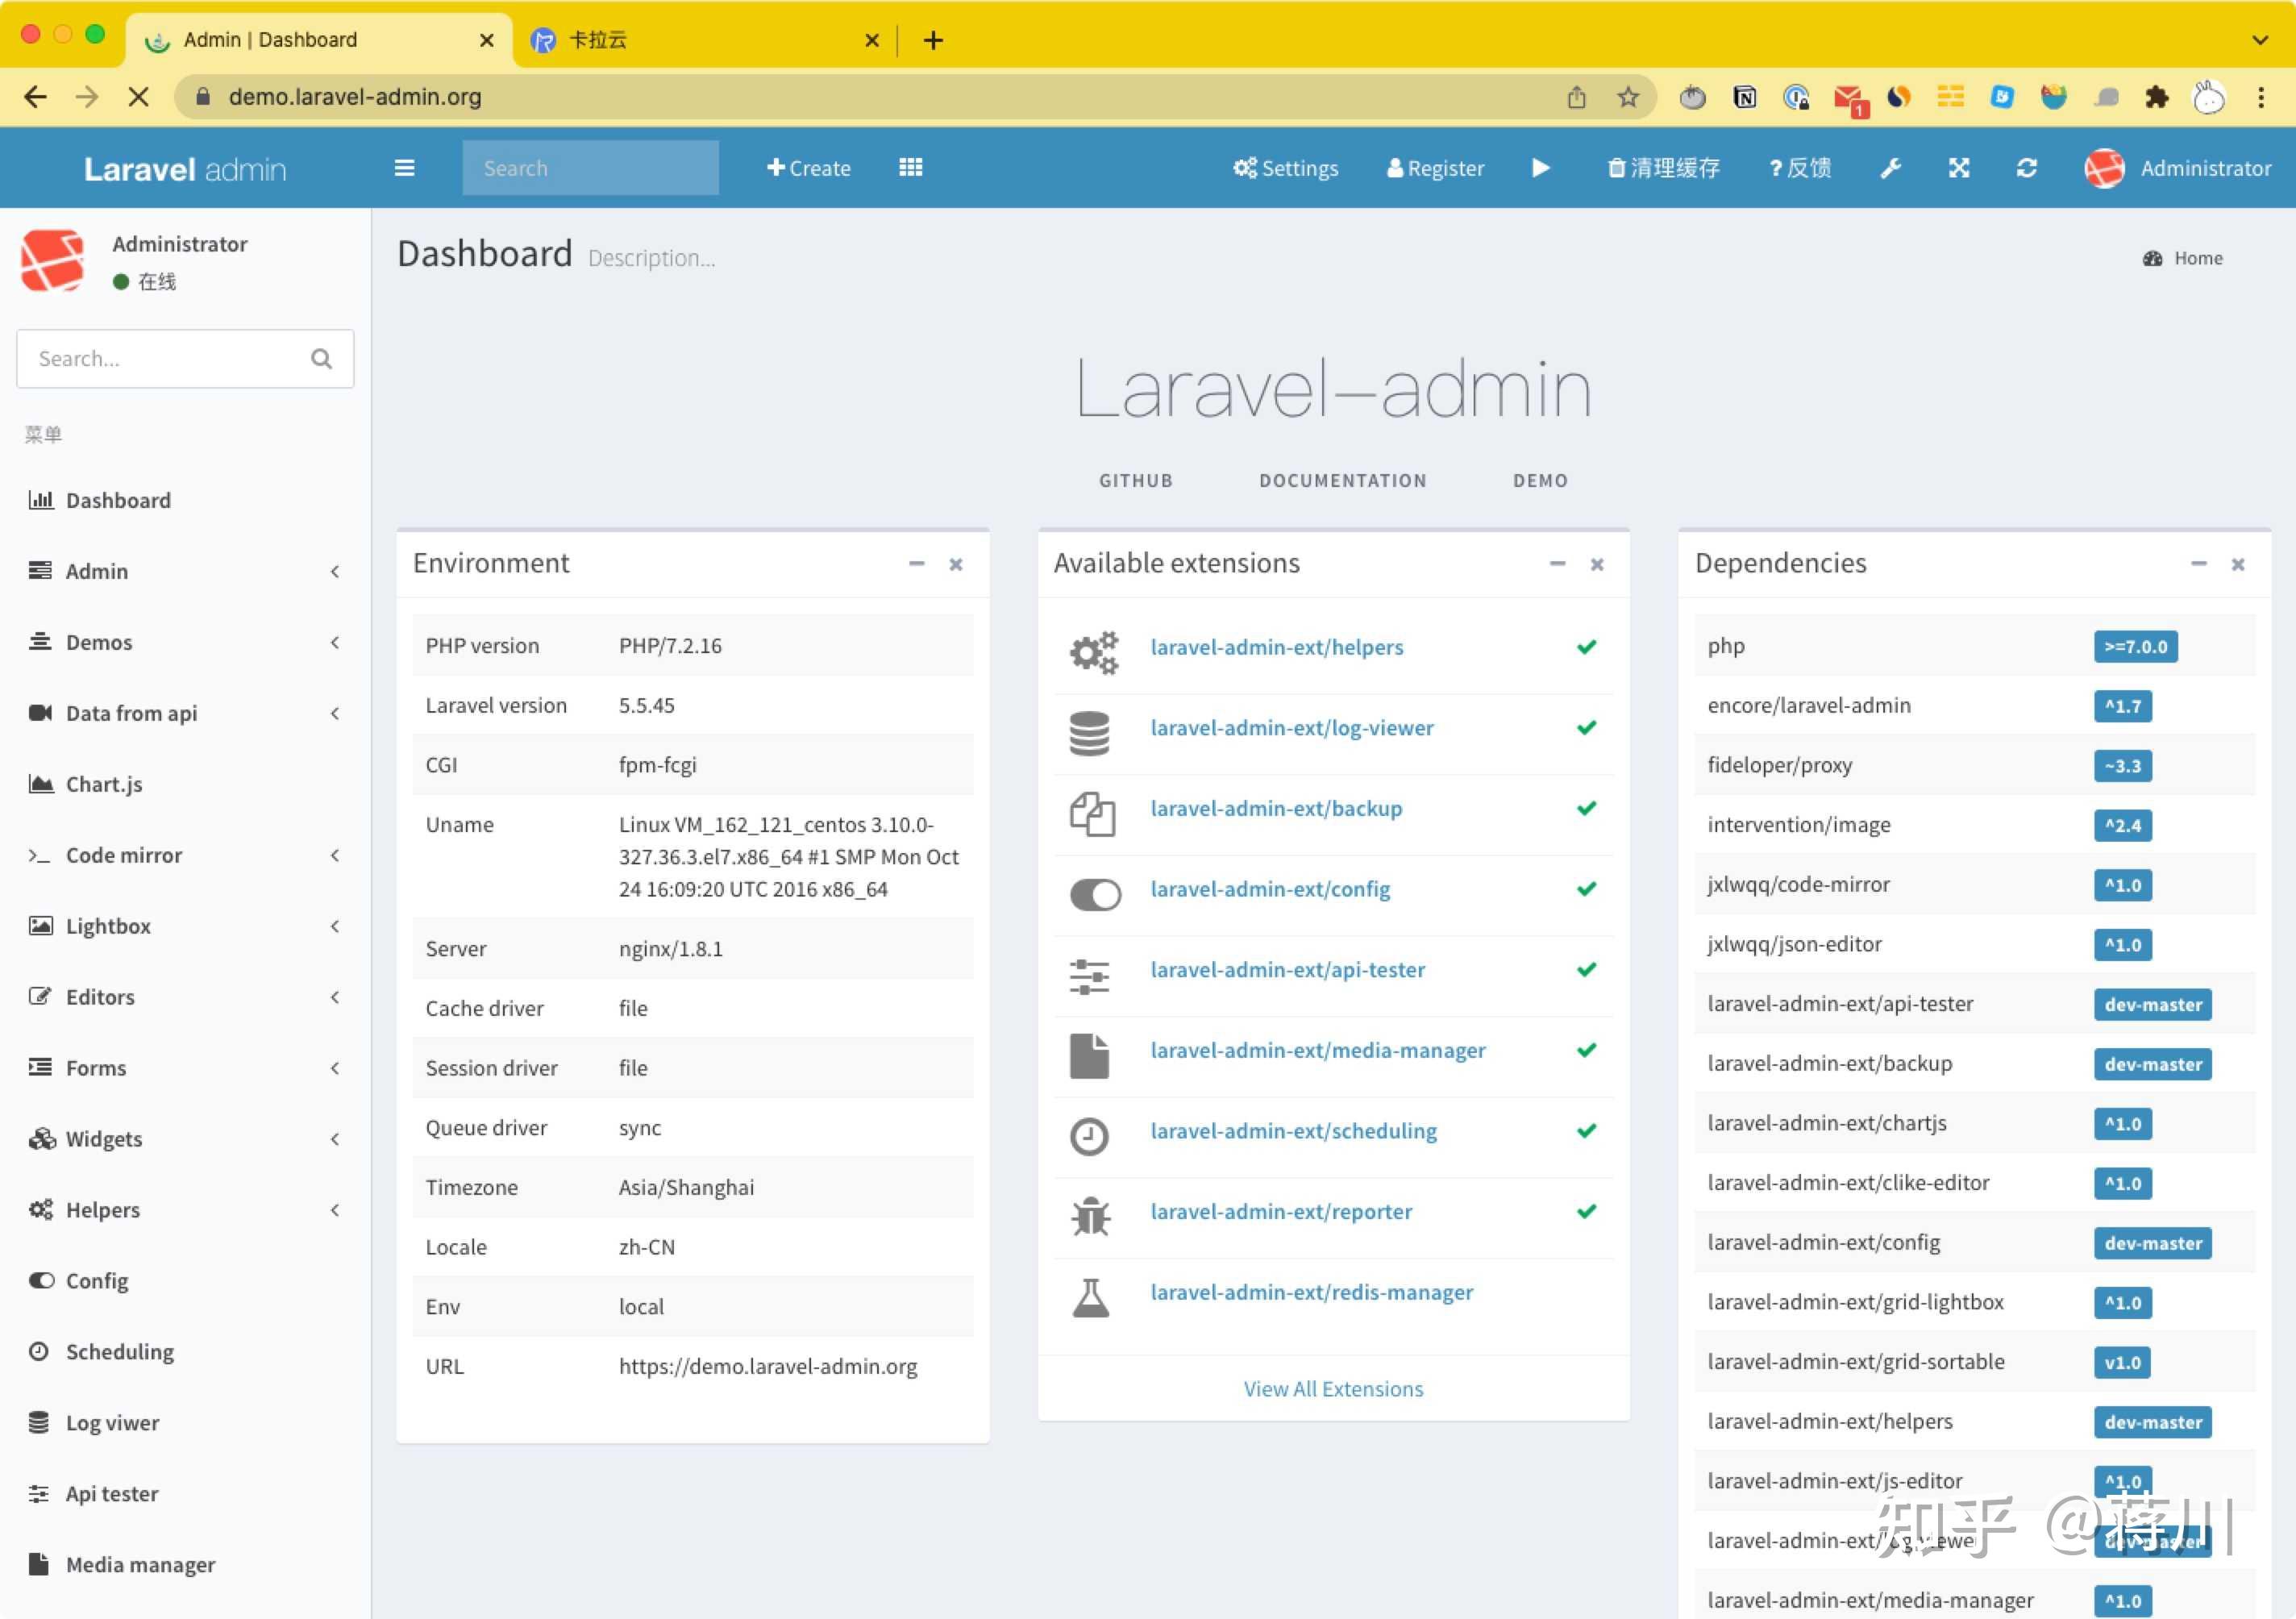Open Settings from the top toolbar
2296x1619 pixels.
pos(1286,167)
